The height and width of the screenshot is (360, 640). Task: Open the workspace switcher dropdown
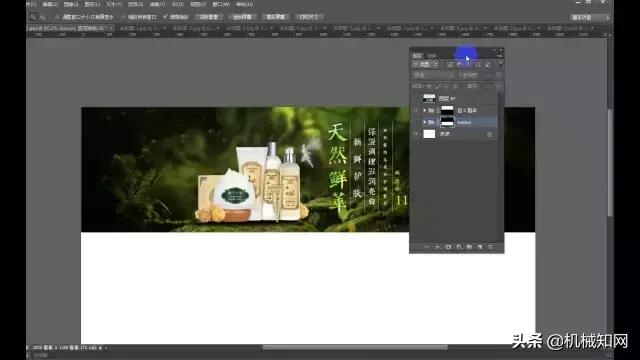click(x=590, y=17)
